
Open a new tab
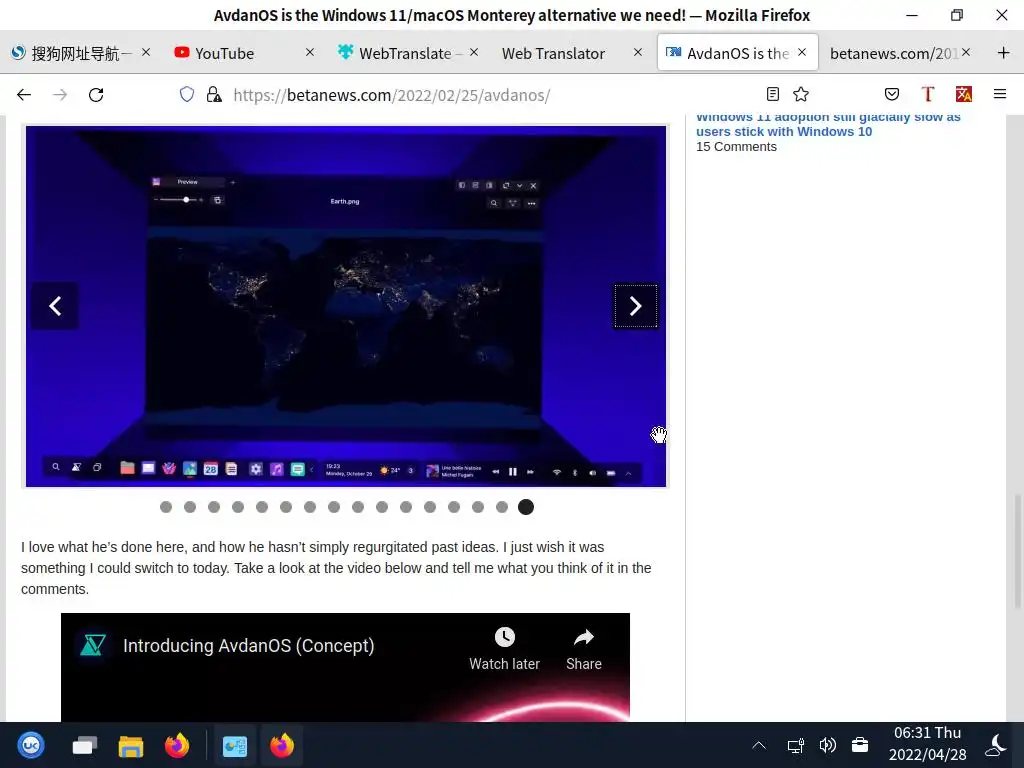click(1004, 53)
